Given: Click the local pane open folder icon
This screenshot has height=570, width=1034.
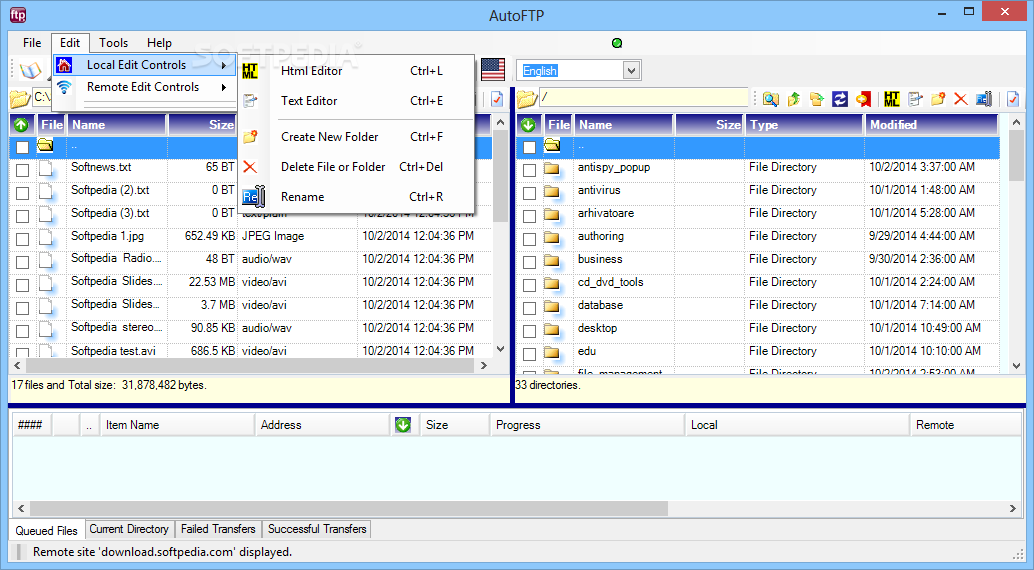Looking at the screenshot, I should pos(20,99).
